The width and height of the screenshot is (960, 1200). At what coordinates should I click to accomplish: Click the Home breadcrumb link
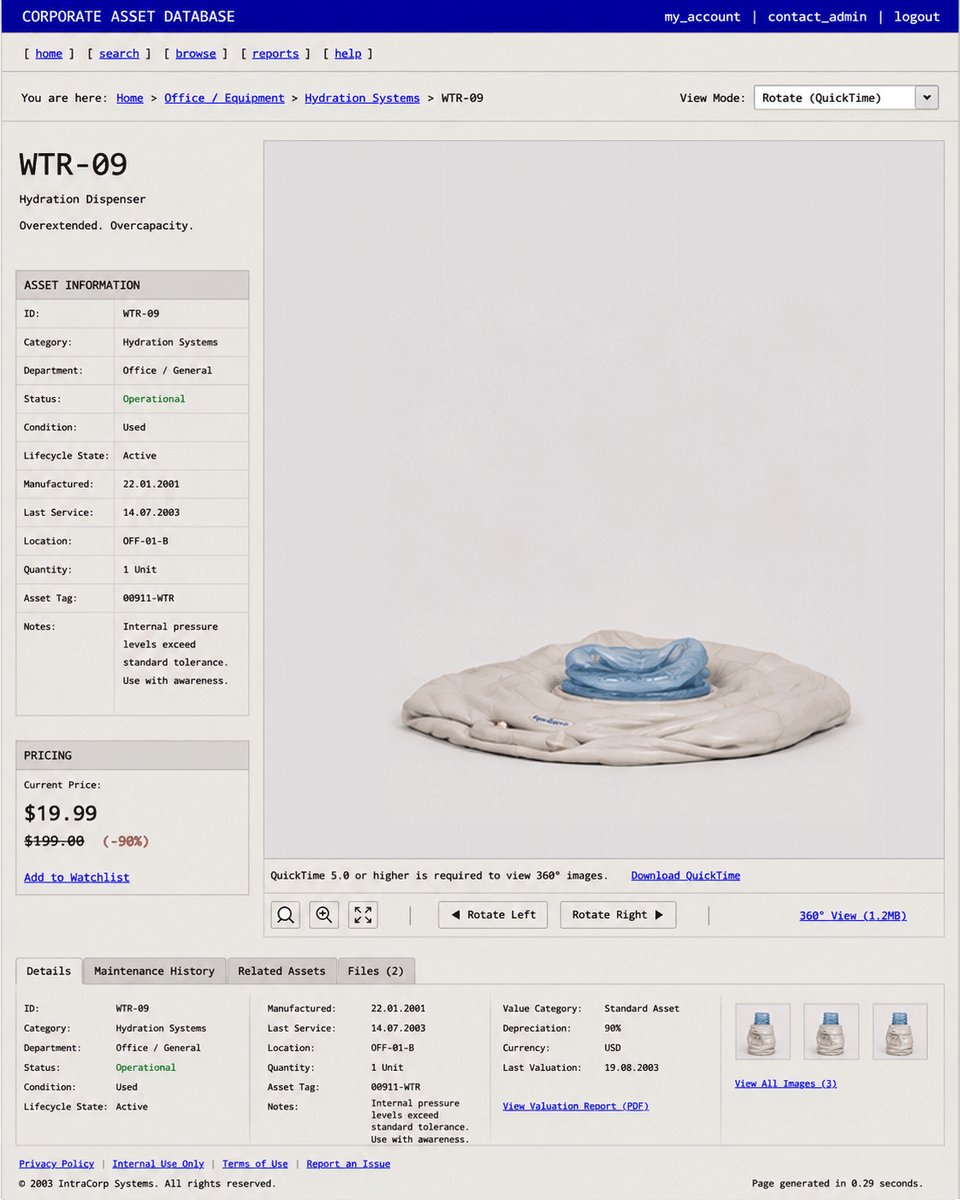[130, 98]
